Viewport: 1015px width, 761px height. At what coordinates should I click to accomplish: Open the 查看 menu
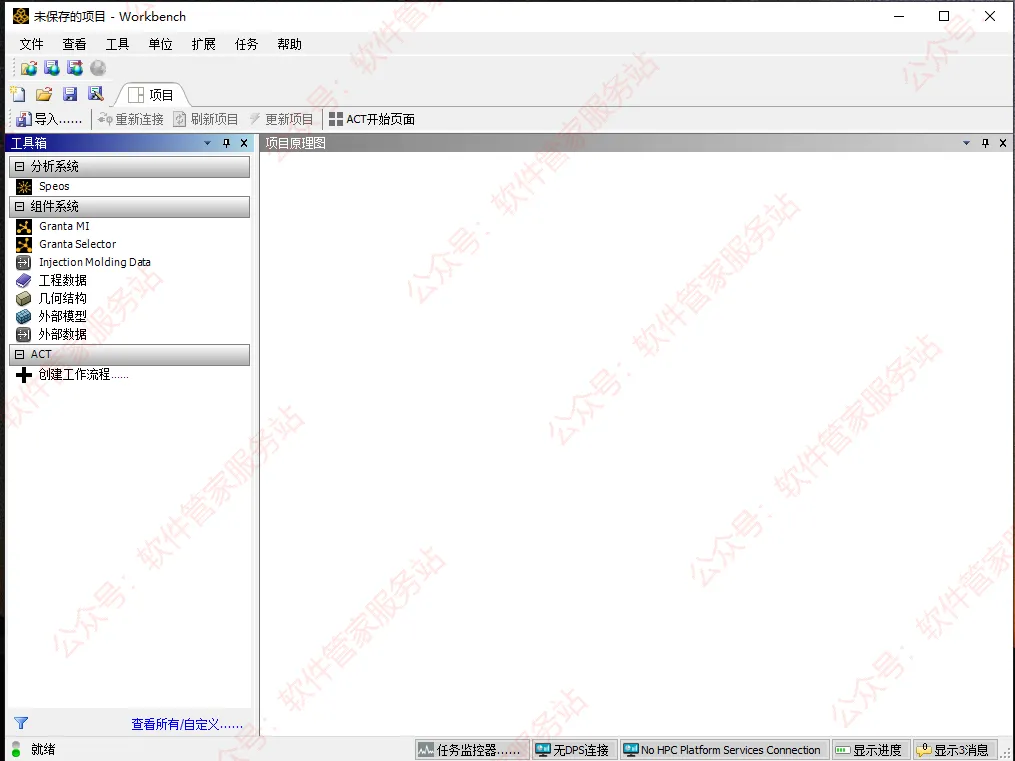click(x=74, y=44)
